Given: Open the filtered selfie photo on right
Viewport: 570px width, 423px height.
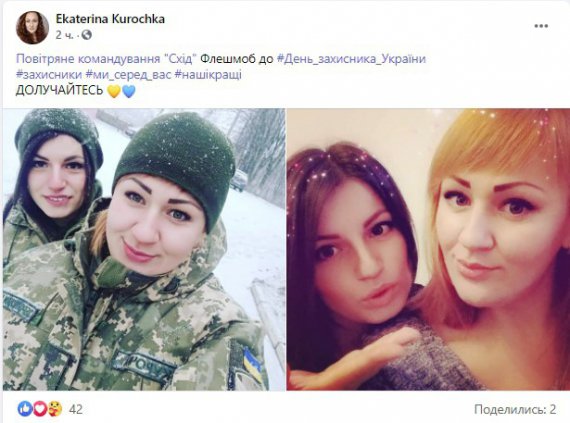Looking at the screenshot, I should (x=428, y=249).
